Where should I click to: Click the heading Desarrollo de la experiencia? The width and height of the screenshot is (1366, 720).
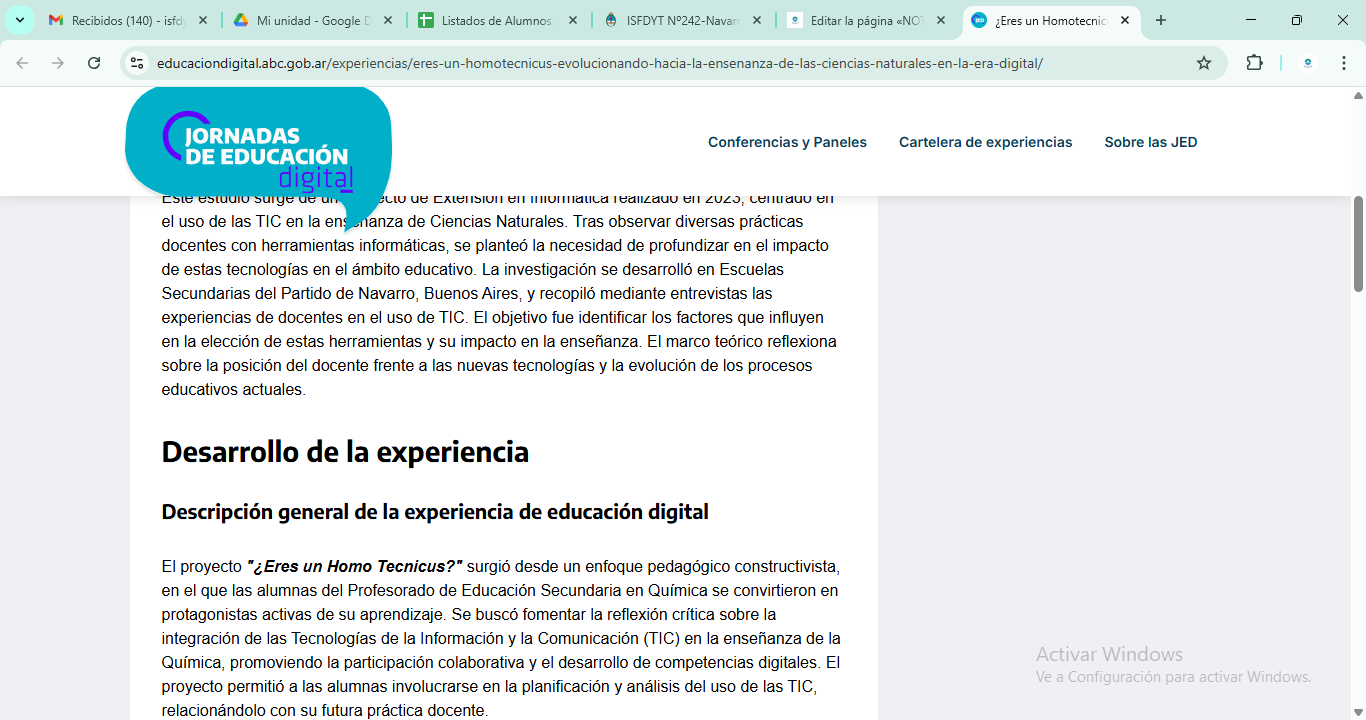point(345,452)
